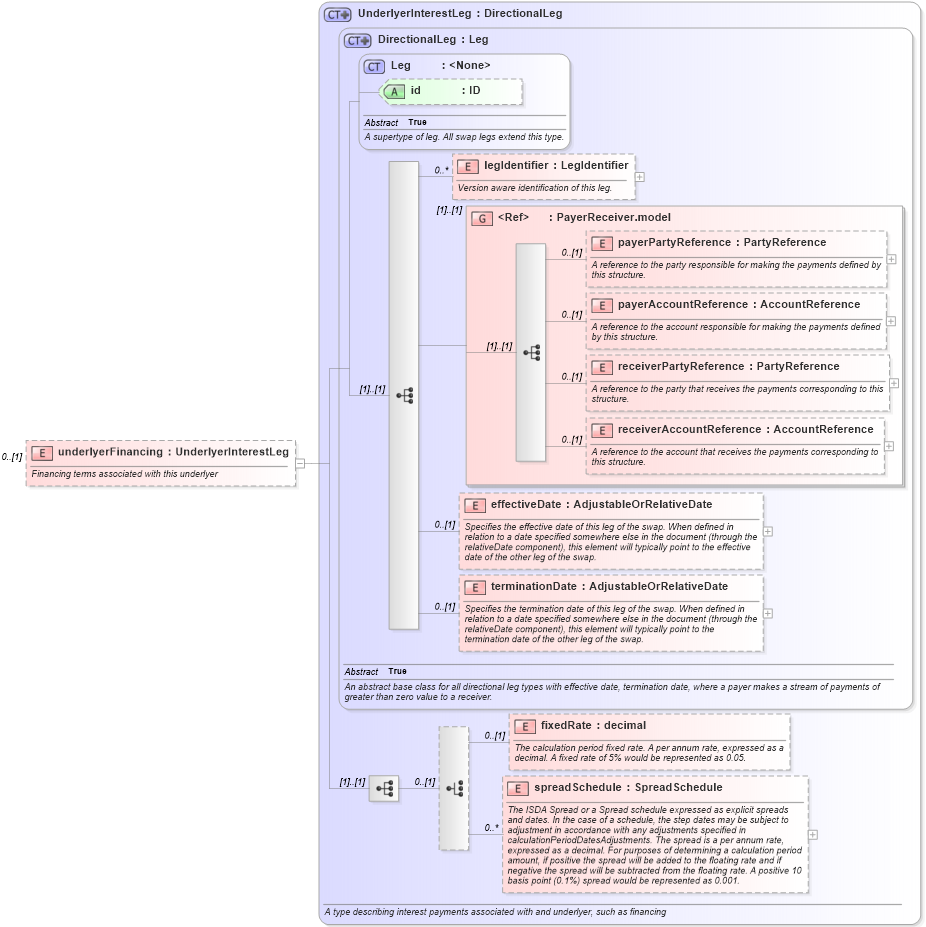Select the small [1]..[1] choice compositor icon
926x927 pixels.
[384, 789]
